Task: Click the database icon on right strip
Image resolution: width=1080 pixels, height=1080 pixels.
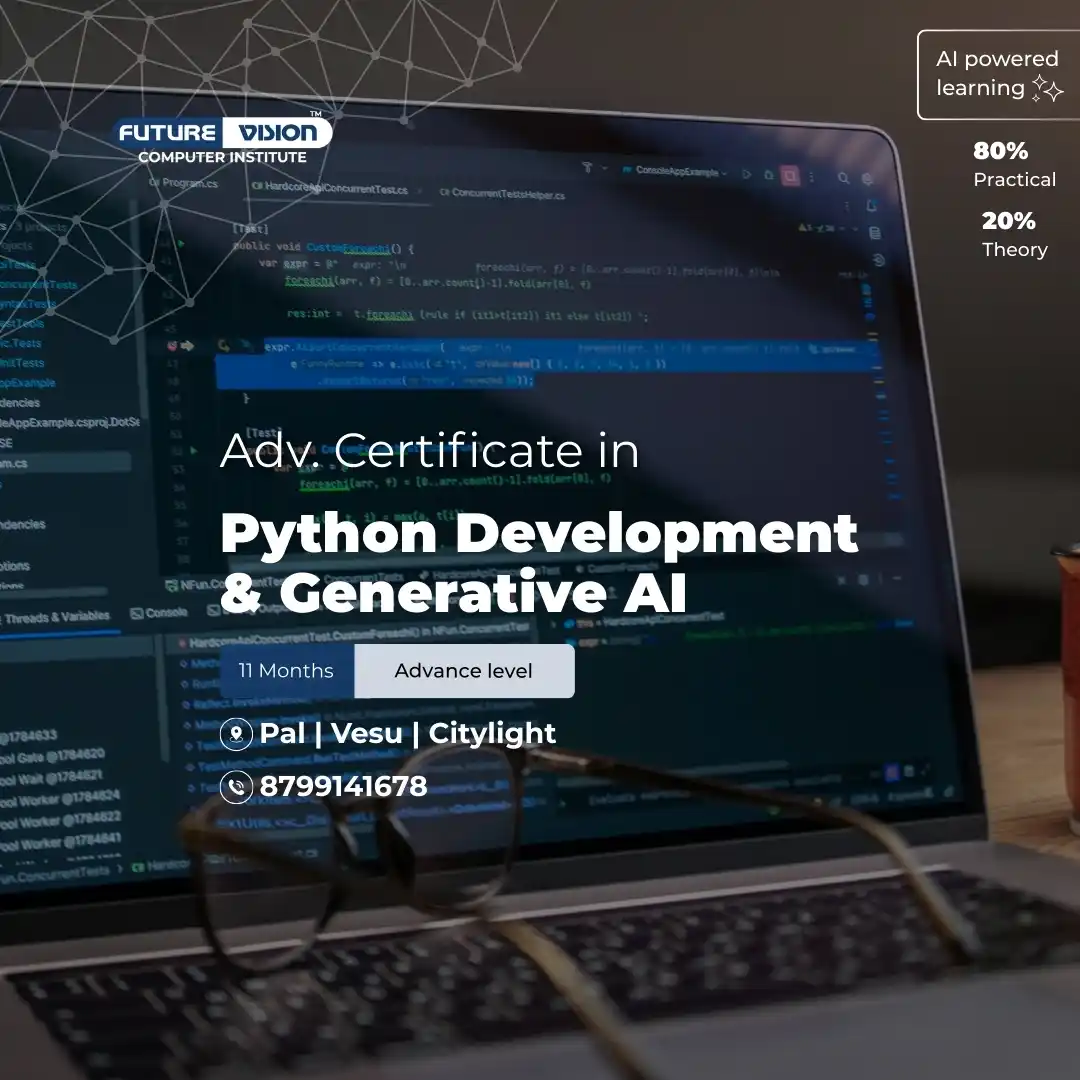Action: [875, 233]
